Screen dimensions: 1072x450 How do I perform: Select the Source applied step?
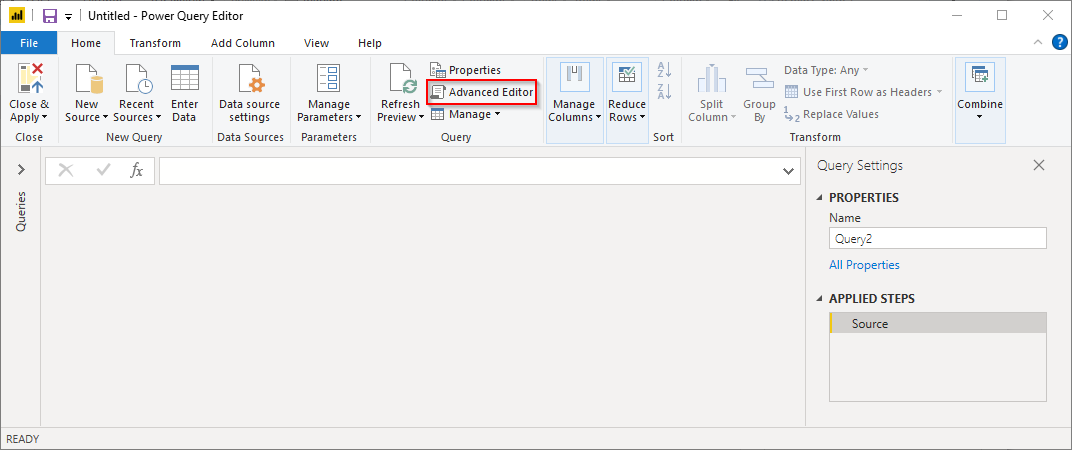(937, 323)
